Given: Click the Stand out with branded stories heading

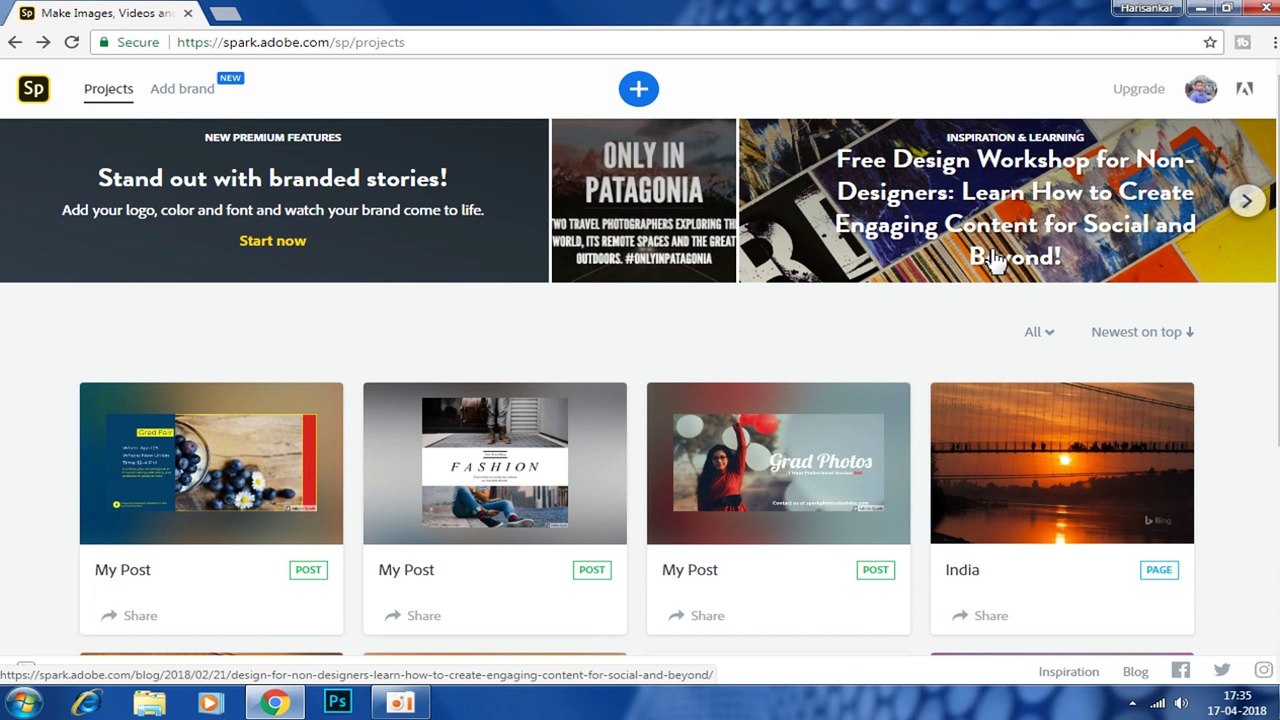Looking at the screenshot, I should point(272,178).
